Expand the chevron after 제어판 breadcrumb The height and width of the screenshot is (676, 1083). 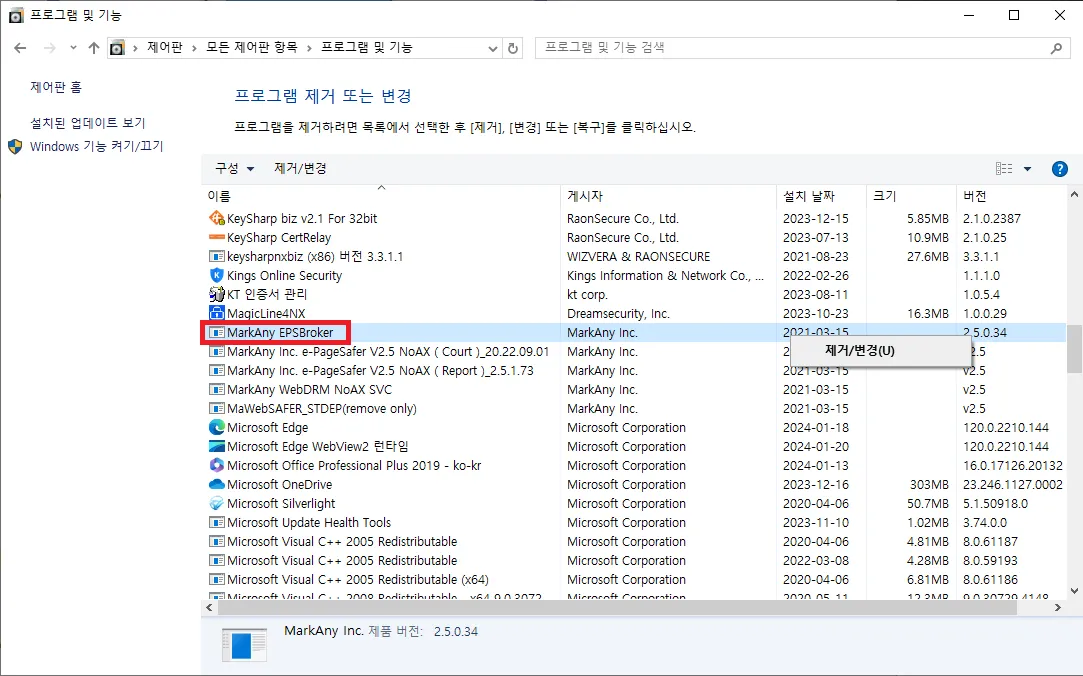coord(194,48)
